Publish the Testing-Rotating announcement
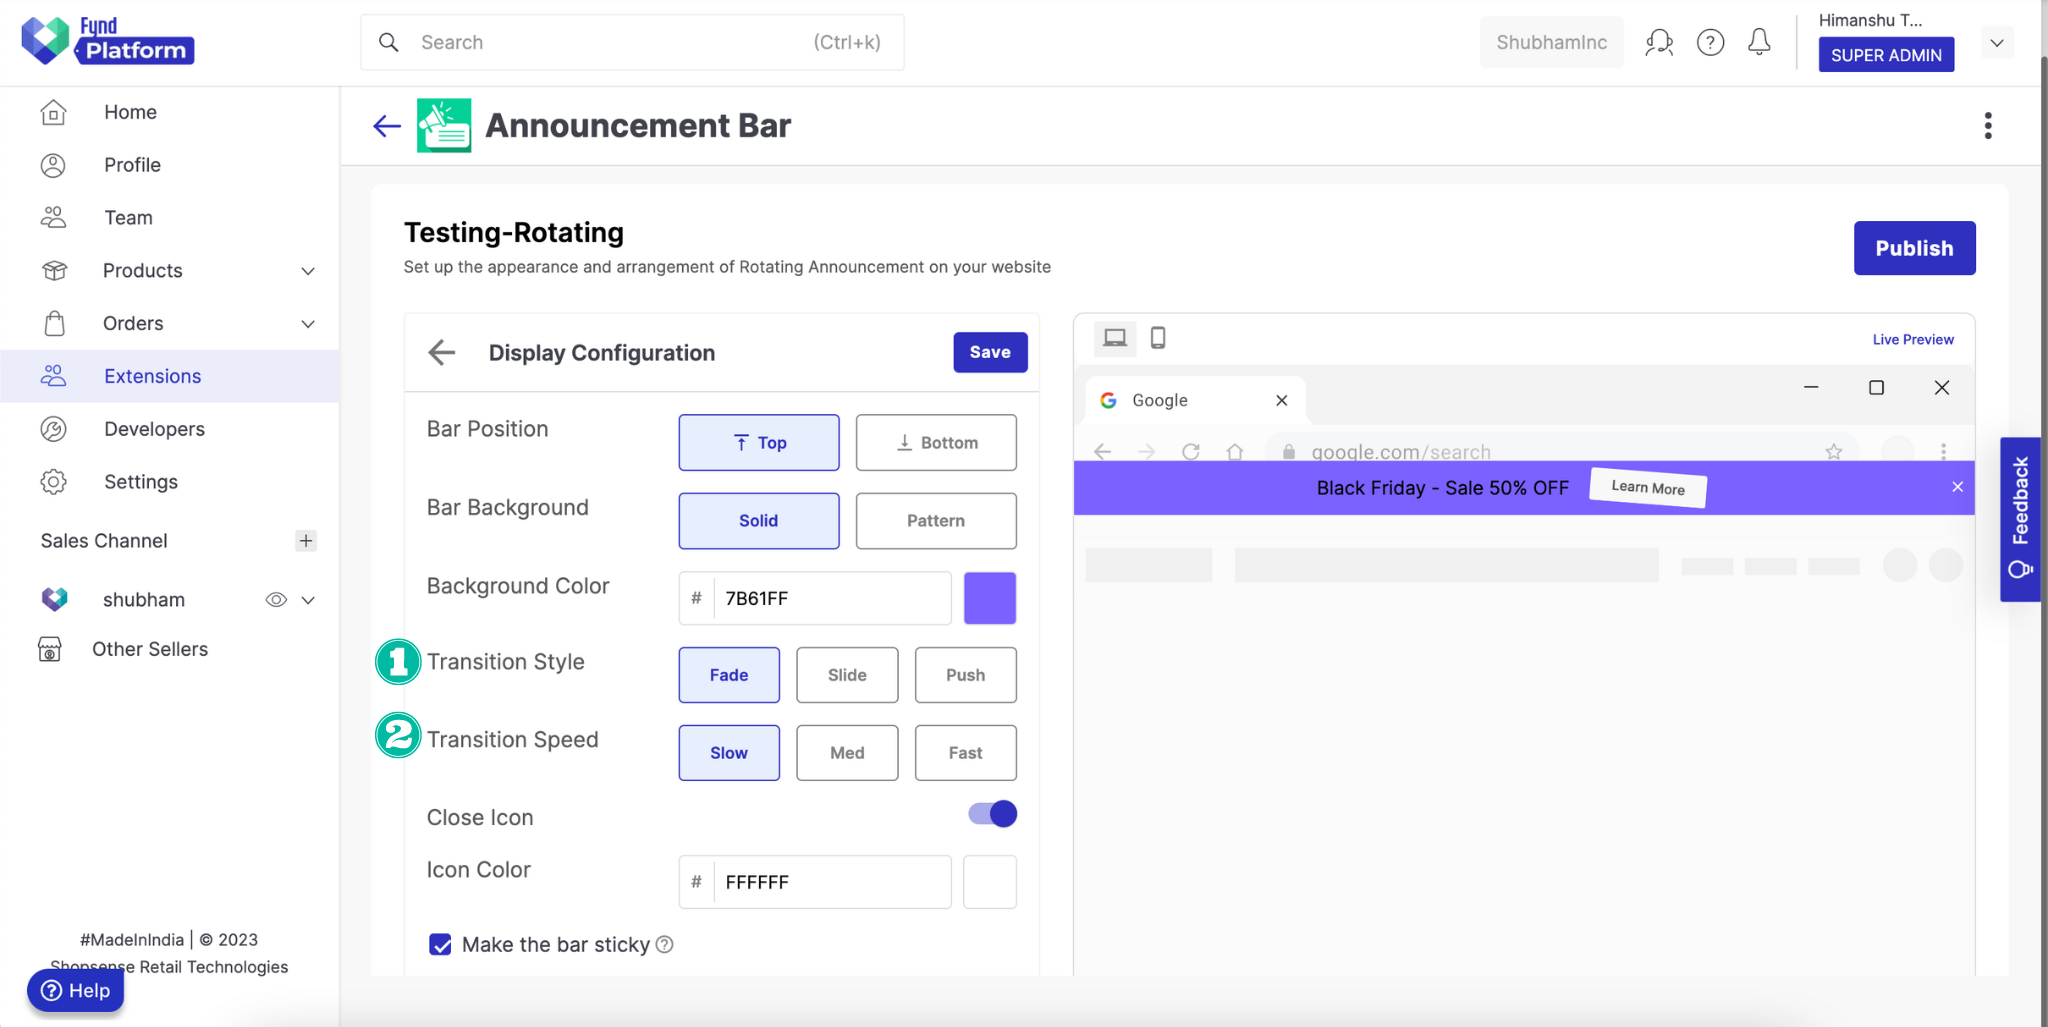The width and height of the screenshot is (2048, 1027). 1913,248
